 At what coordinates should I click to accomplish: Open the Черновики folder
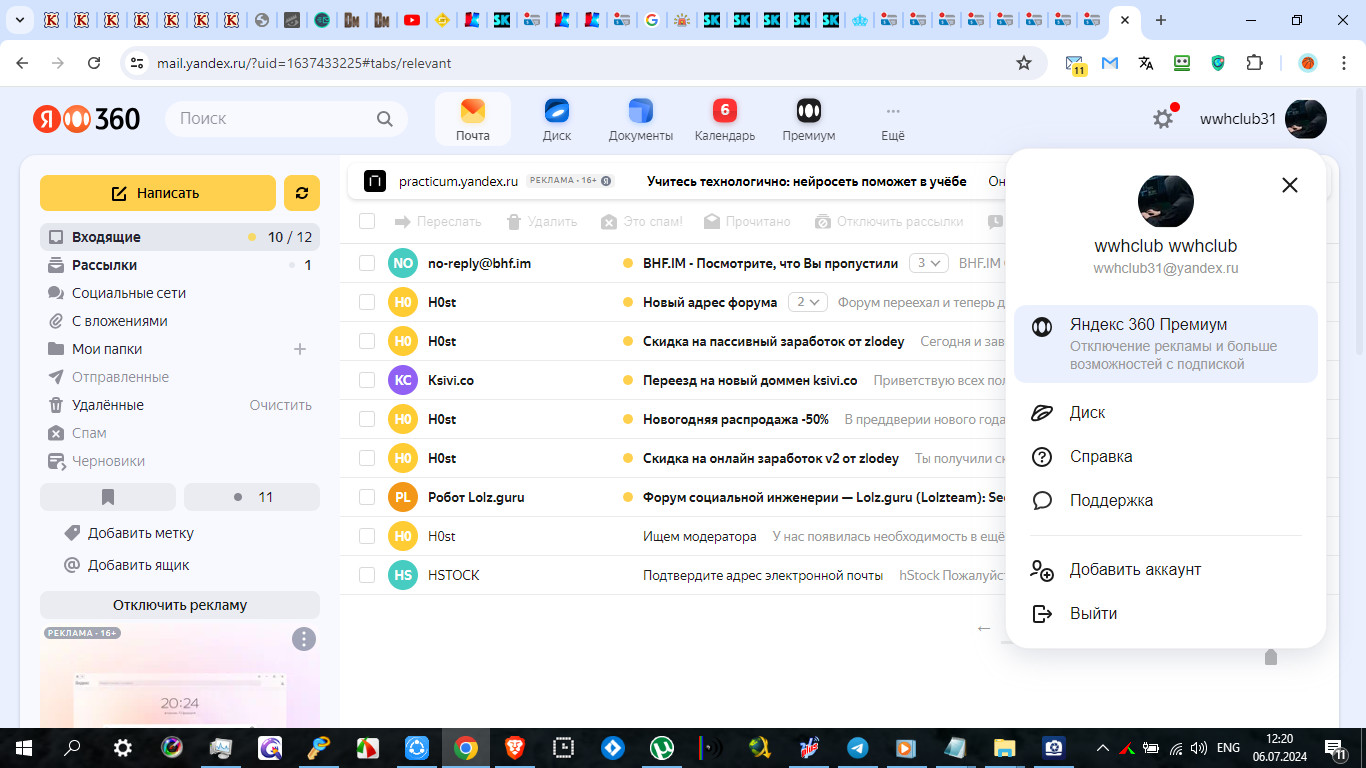[x=180, y=461]
